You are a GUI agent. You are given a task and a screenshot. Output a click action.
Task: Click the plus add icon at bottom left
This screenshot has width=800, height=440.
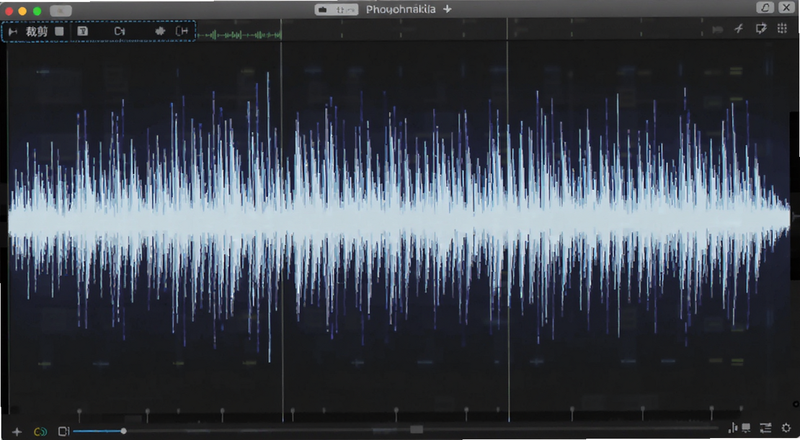click(17, 432)
